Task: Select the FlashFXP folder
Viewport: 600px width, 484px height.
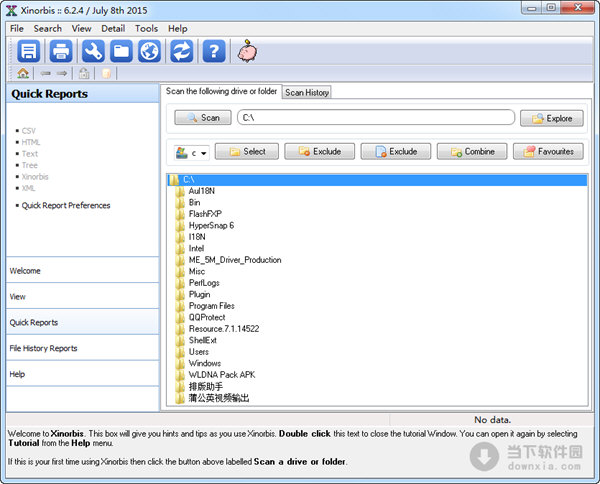Action: pyautogui.click(x=205, y=214)
